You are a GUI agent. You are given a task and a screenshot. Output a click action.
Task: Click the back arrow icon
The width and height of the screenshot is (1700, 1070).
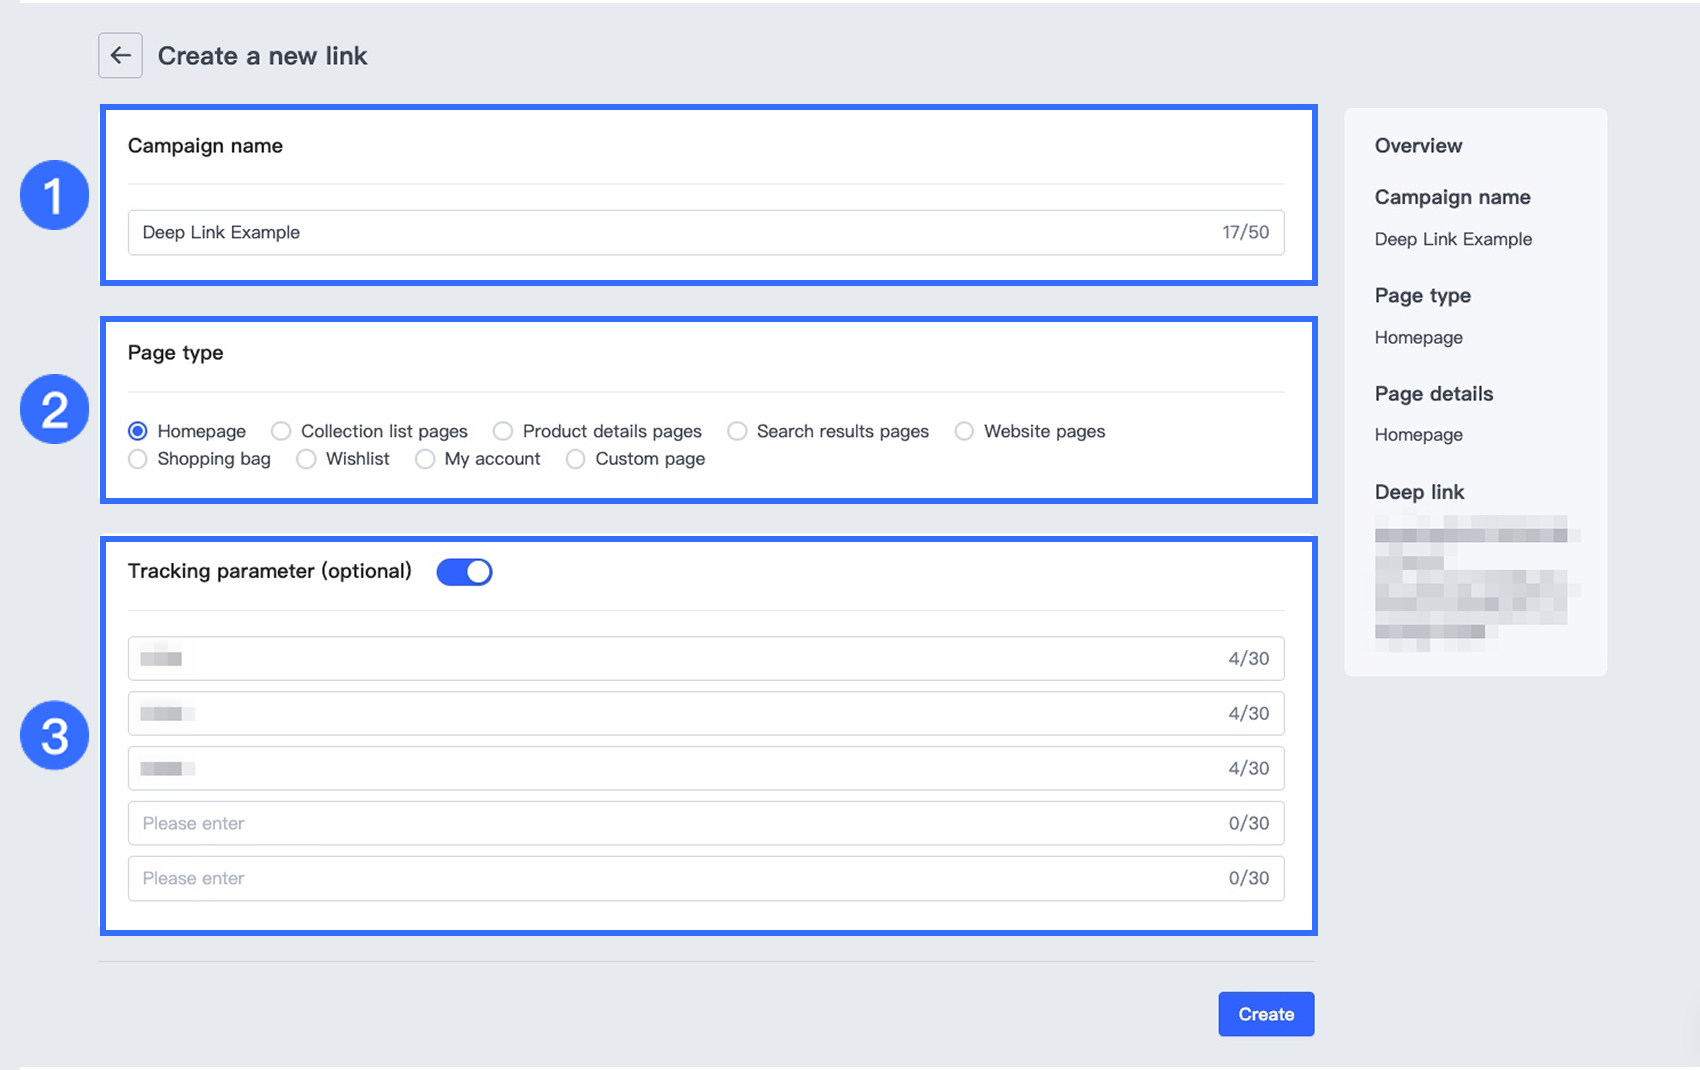coord(120,56)
